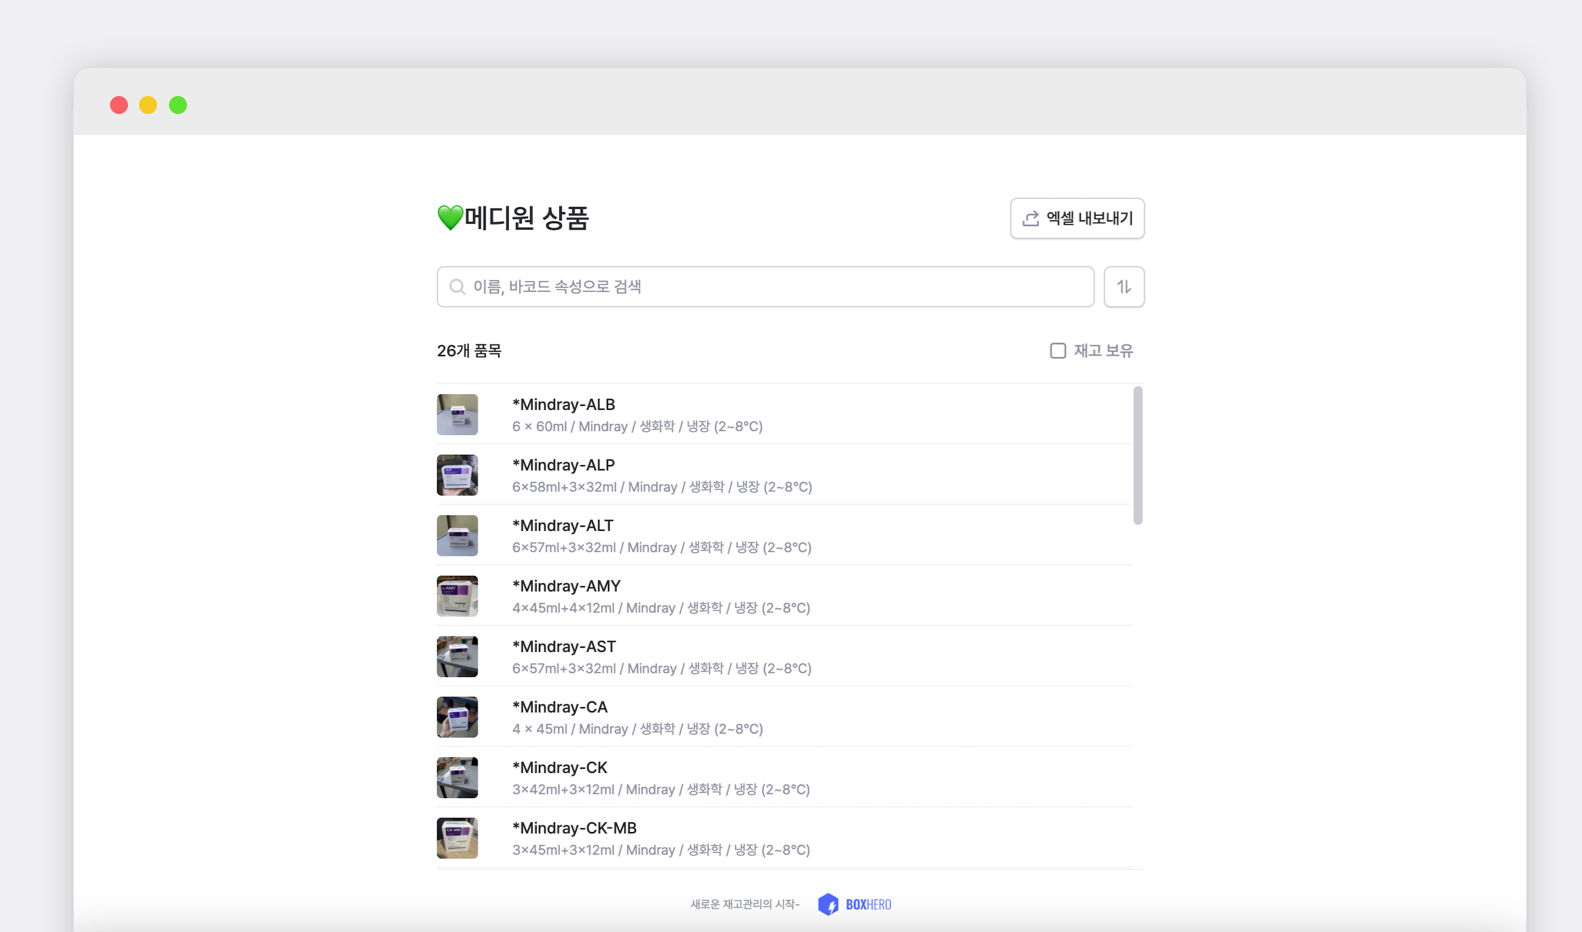
Task: Click the 6 × 60ml description under Mindray-ALB
Action: 637,427
